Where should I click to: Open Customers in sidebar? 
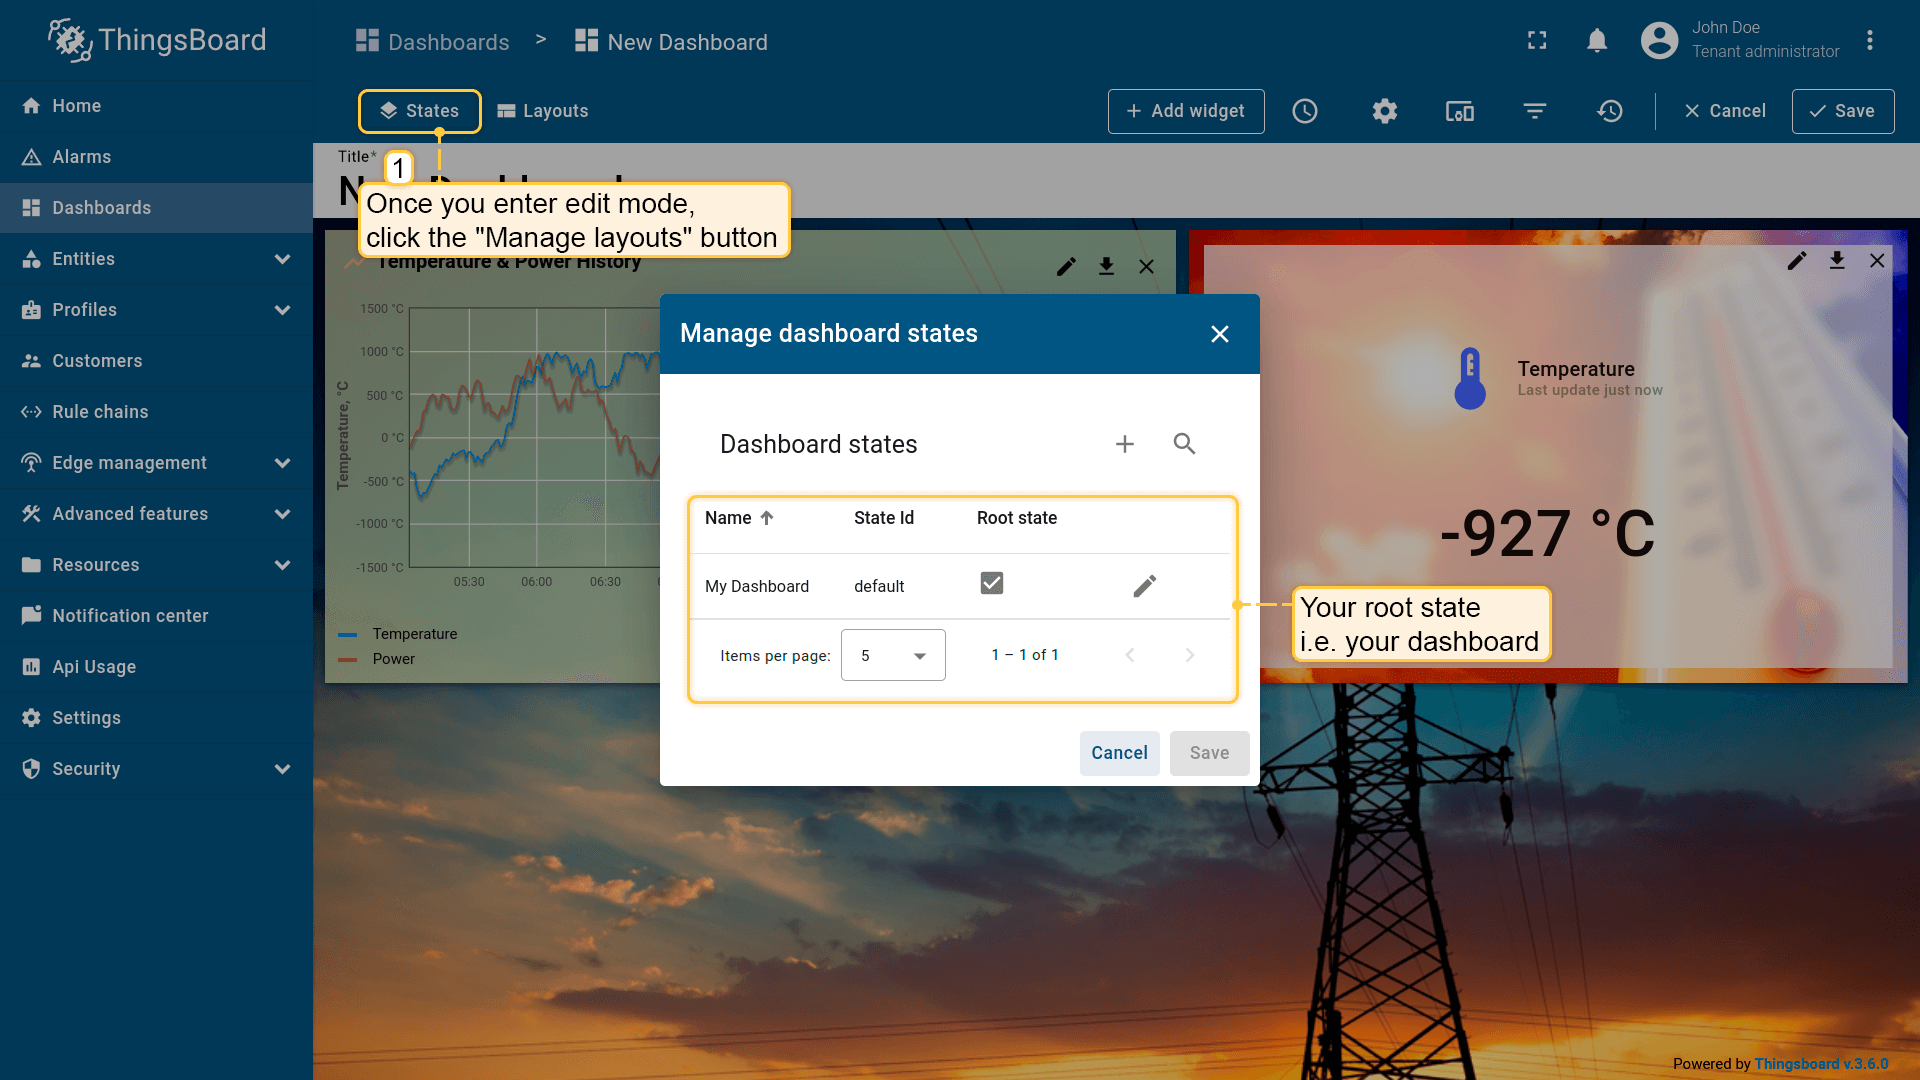(156, 361)
